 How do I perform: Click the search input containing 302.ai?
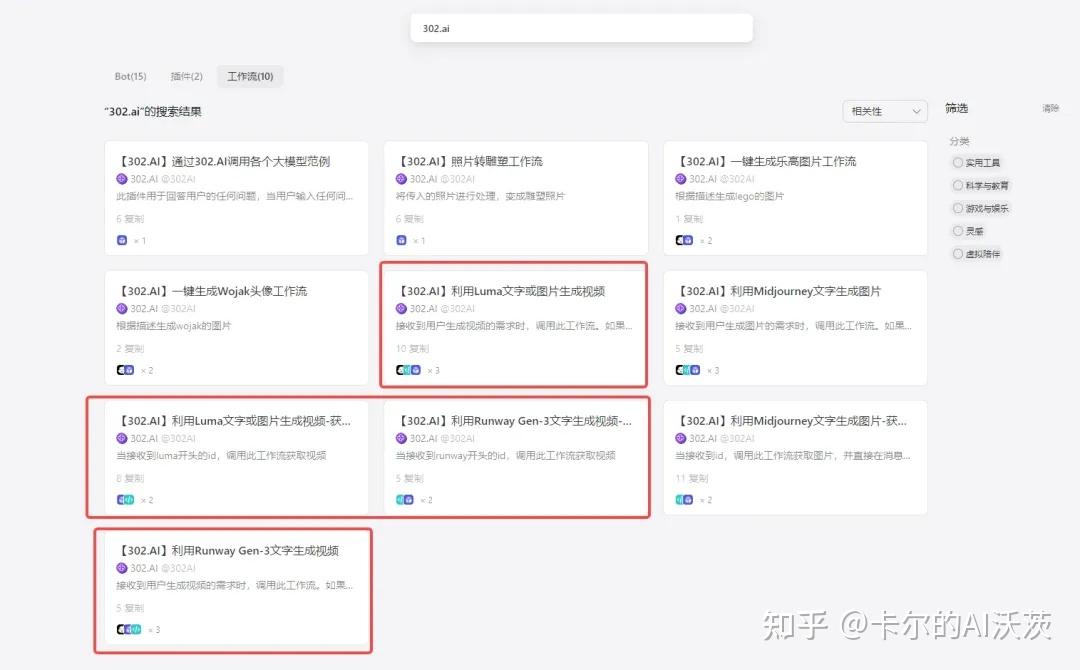tap(581, 28)
